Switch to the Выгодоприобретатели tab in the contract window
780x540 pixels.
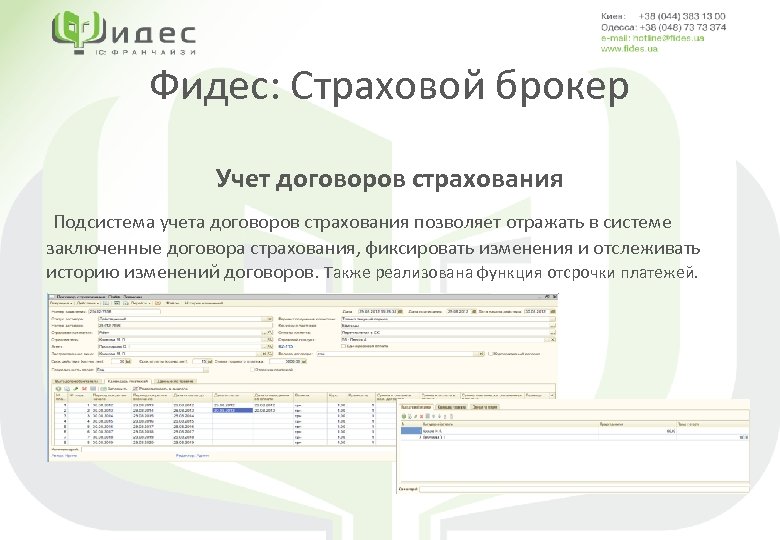(x=76, y=381)
